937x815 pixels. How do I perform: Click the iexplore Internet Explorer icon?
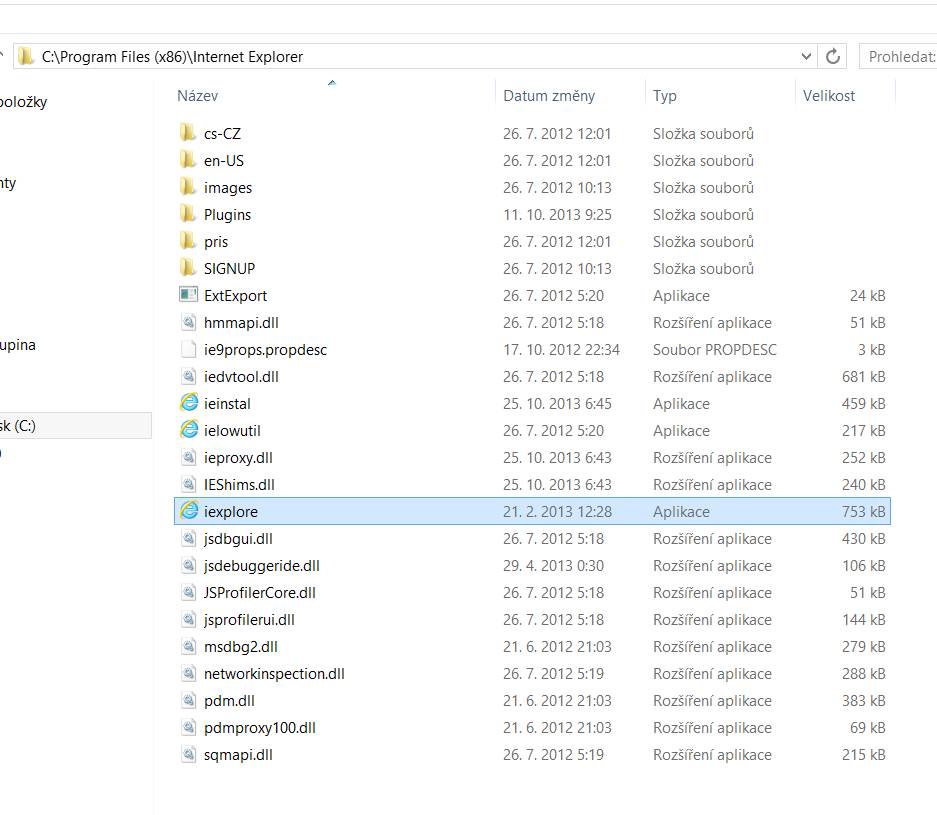(189, 510)
